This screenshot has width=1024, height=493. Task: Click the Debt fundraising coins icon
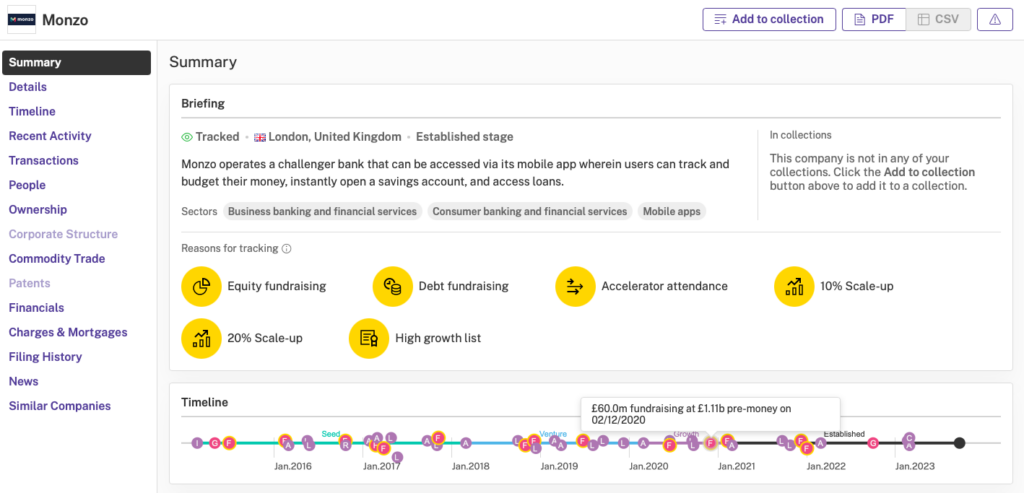tap(392, 286)
